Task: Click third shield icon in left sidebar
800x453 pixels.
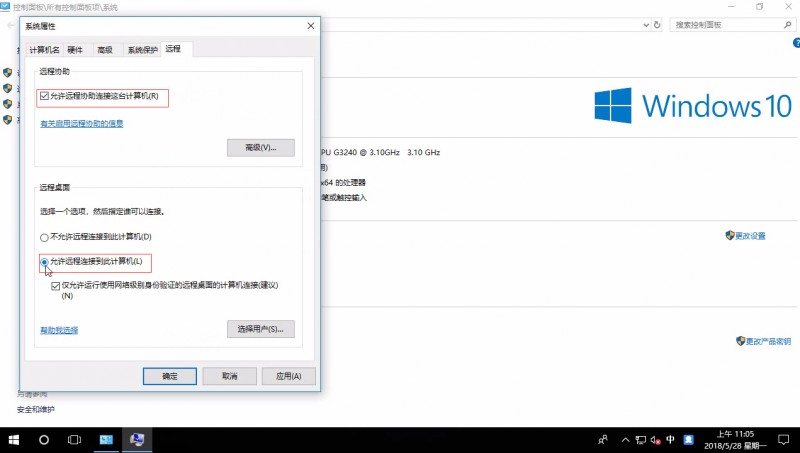Action: pyautogui.click(x=7, y=104)
